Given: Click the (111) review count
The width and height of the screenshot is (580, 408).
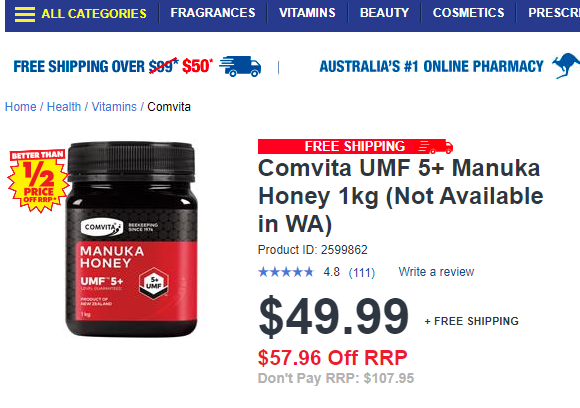Looking at the screenshot, I should pos(362,273).
